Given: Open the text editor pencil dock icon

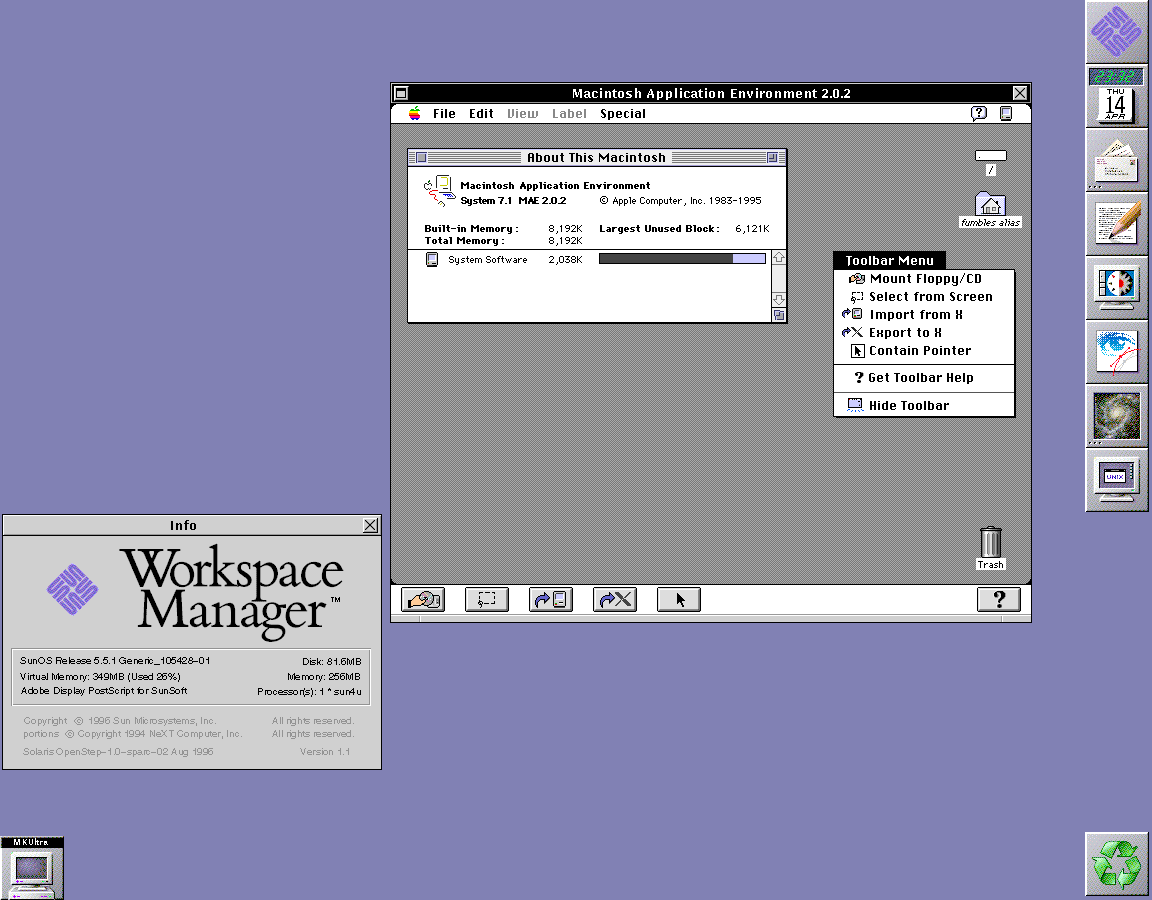Looking at the screenshot, I should tap(1117, 224).
